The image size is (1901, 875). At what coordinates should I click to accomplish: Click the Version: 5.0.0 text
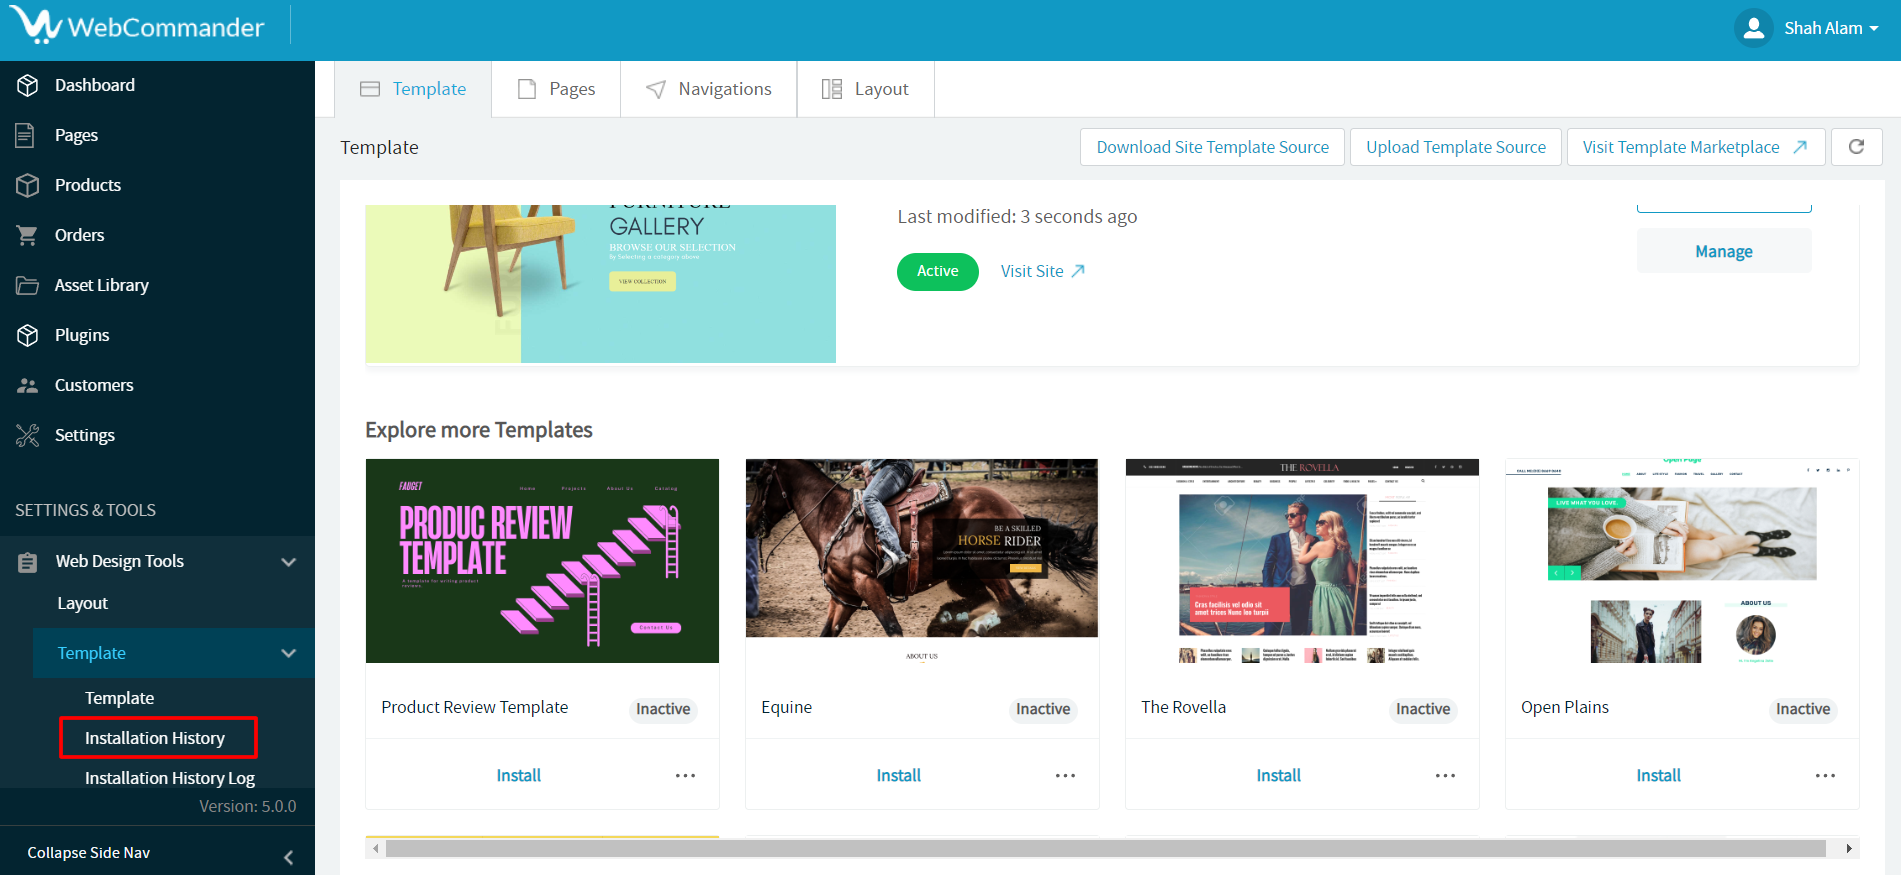[x=248, y=806]
